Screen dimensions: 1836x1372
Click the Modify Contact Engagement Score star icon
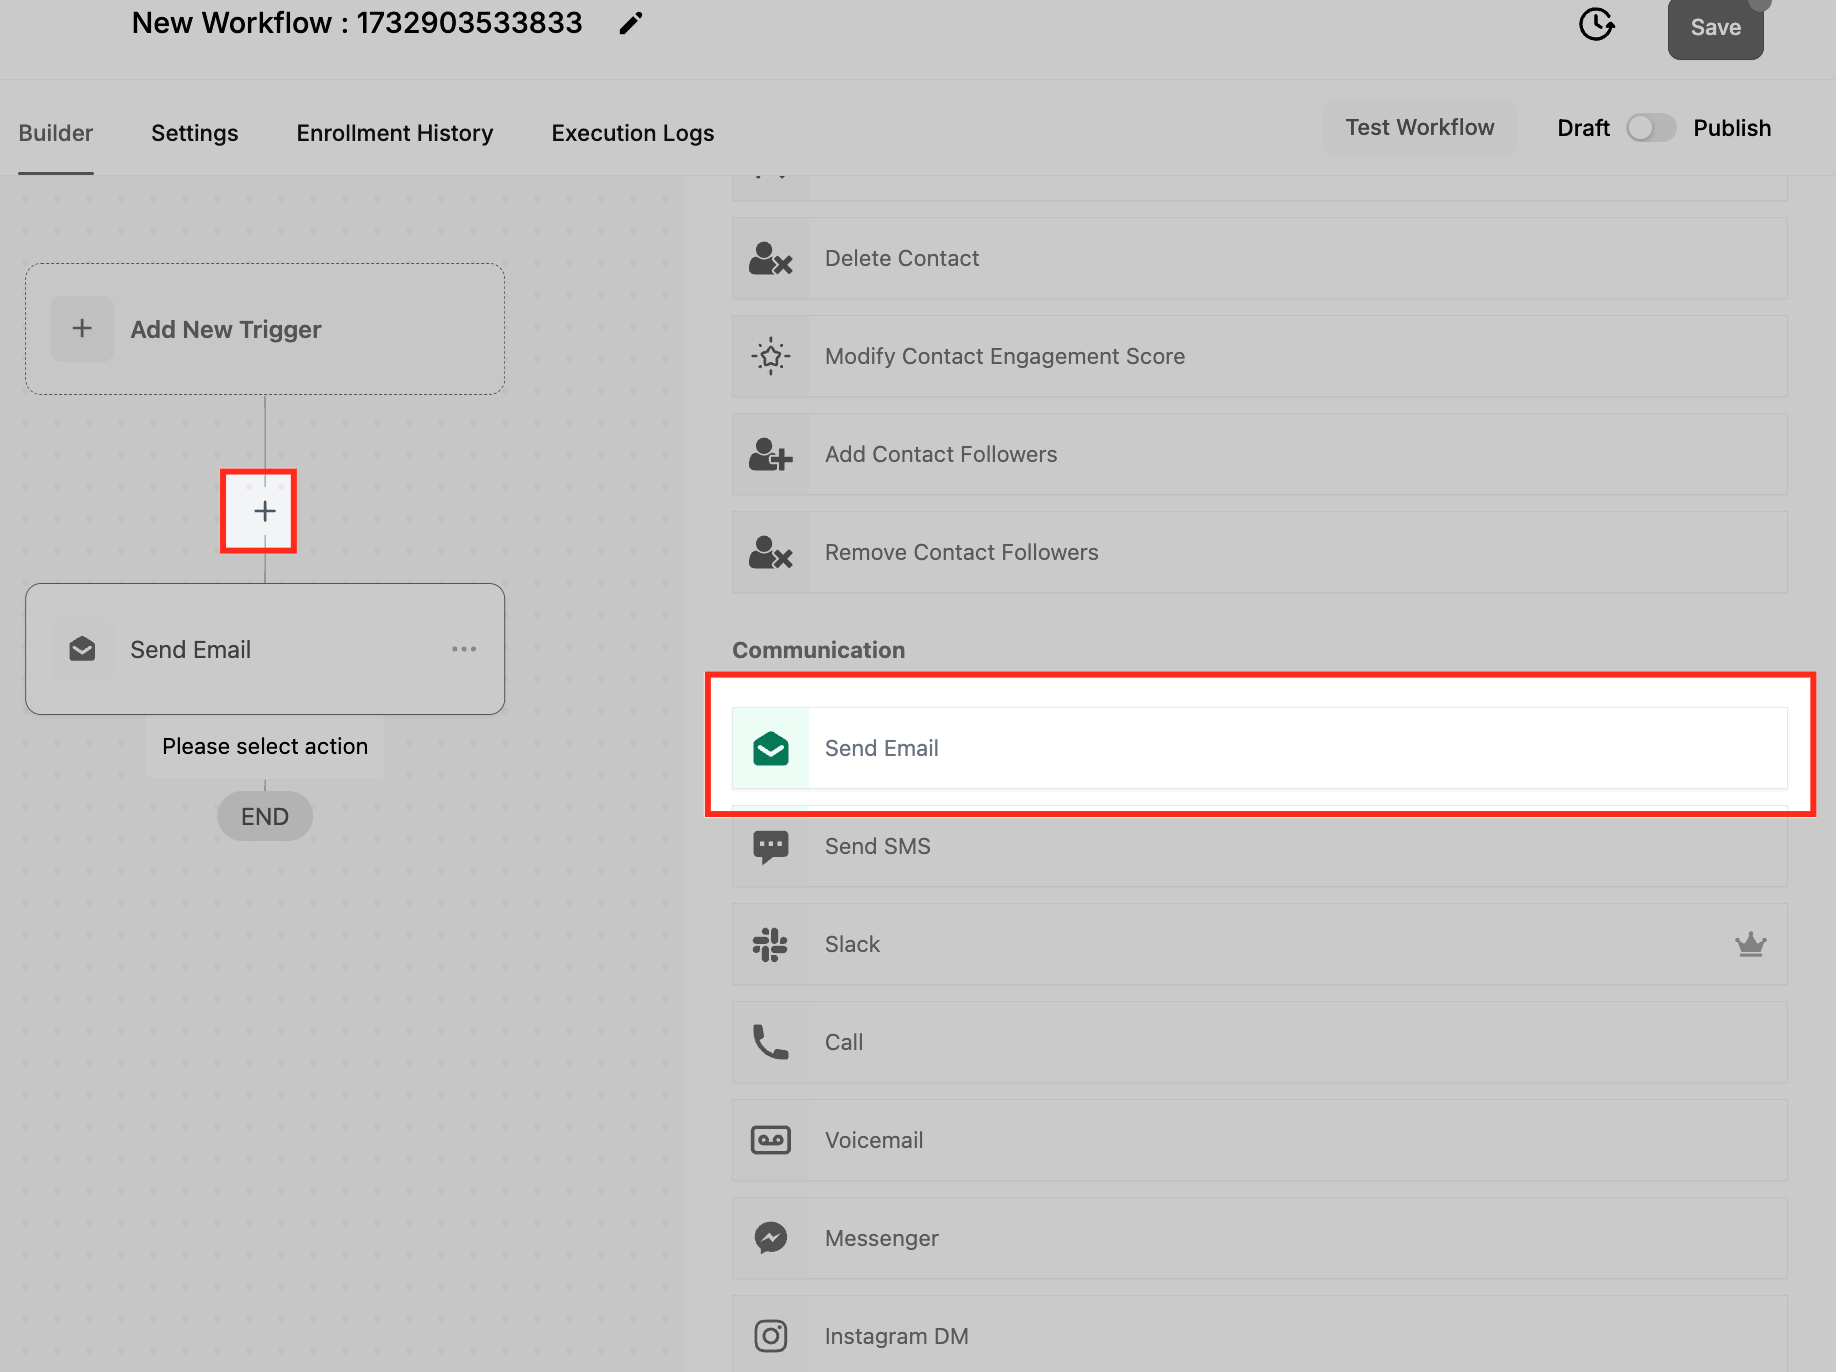coord(770,356)
